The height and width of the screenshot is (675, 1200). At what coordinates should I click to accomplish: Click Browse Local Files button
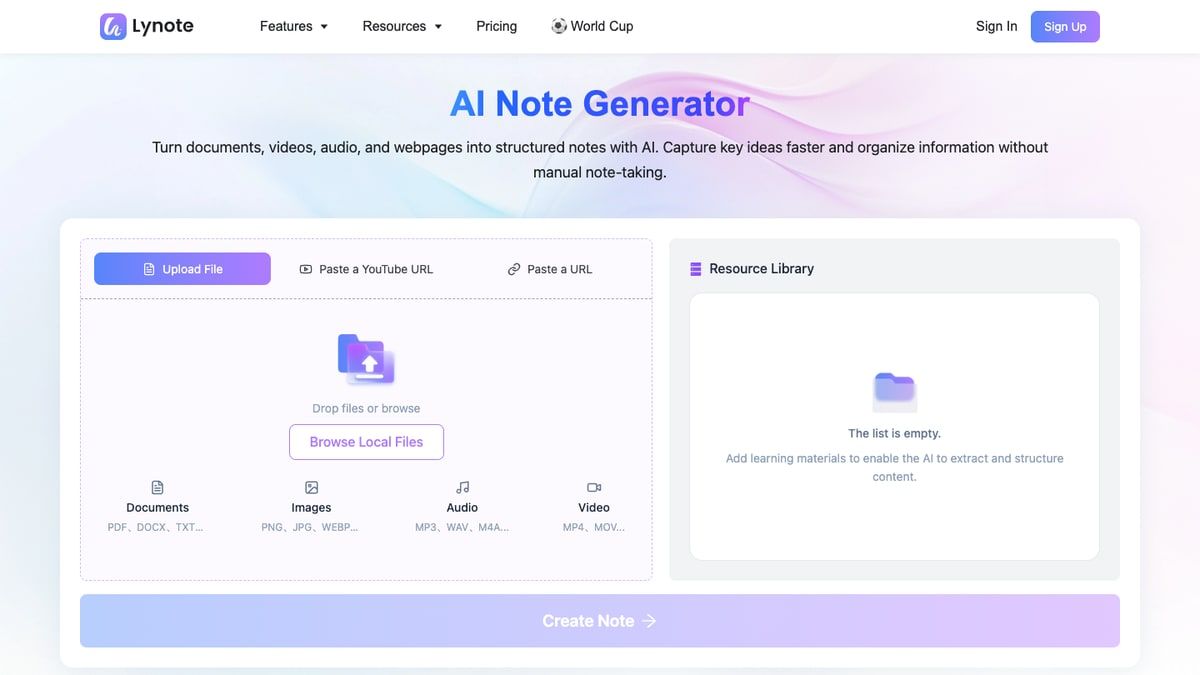pos(366,442)
